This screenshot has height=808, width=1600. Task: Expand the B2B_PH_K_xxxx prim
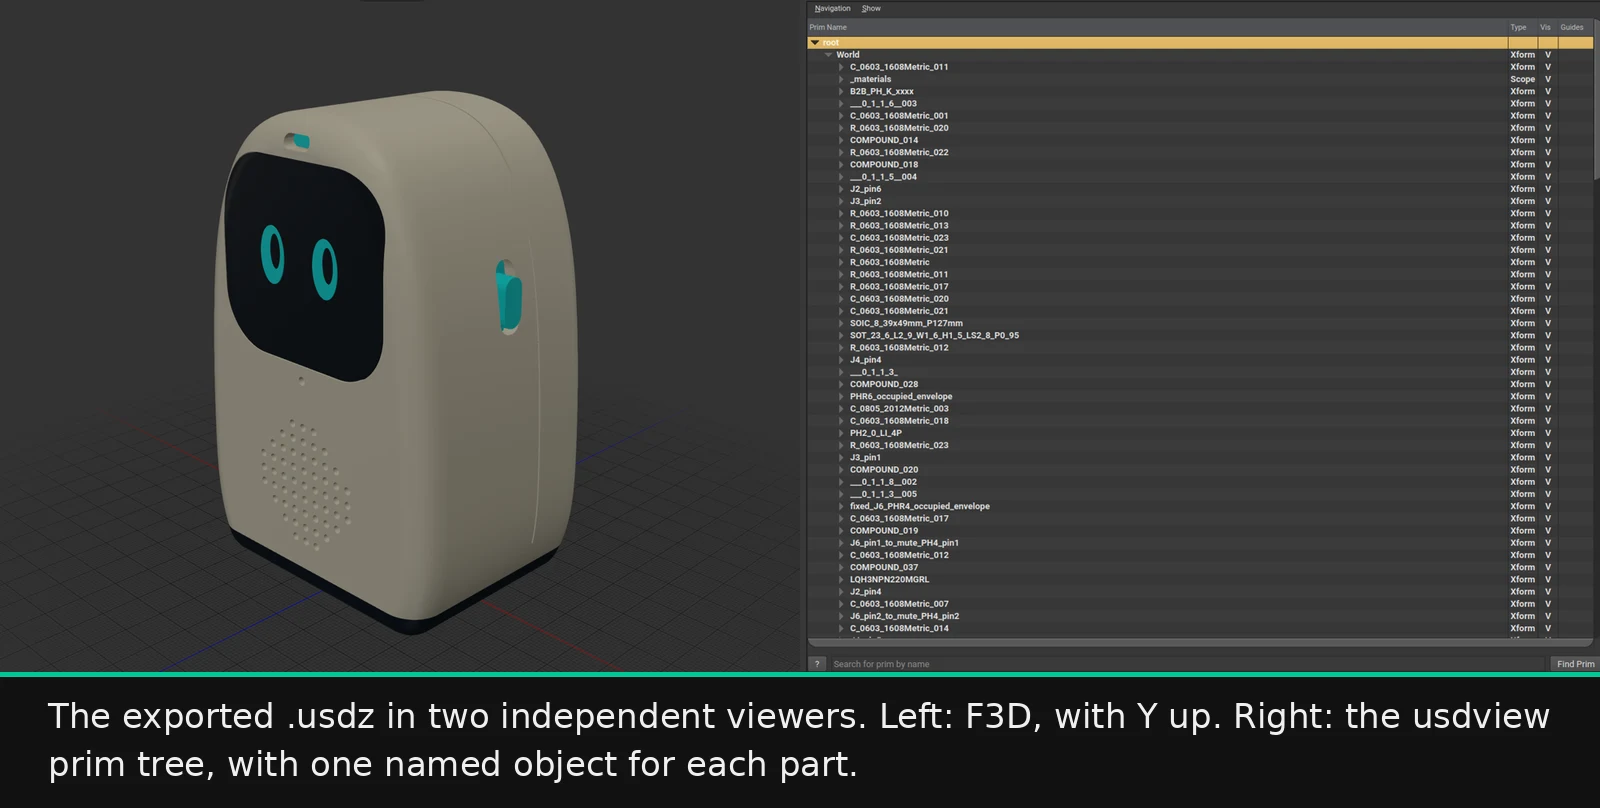click(x=841, y=91)
